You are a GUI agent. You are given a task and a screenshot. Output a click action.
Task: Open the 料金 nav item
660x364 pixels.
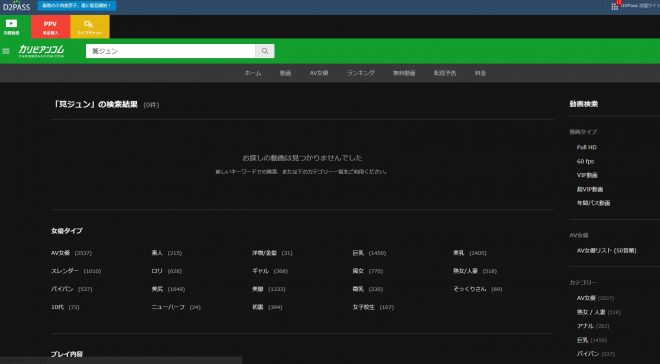480,73
